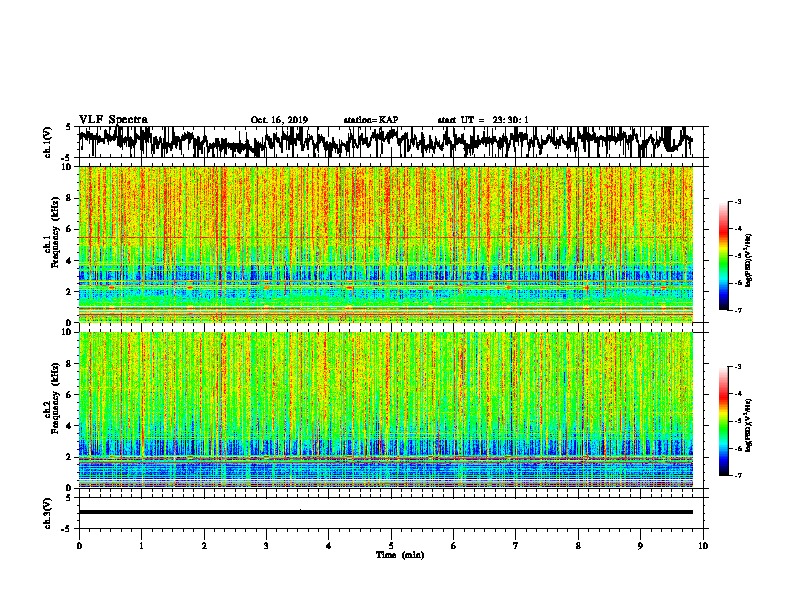Click the "ch.1(V)" waveform axis label

click(47, 142)
